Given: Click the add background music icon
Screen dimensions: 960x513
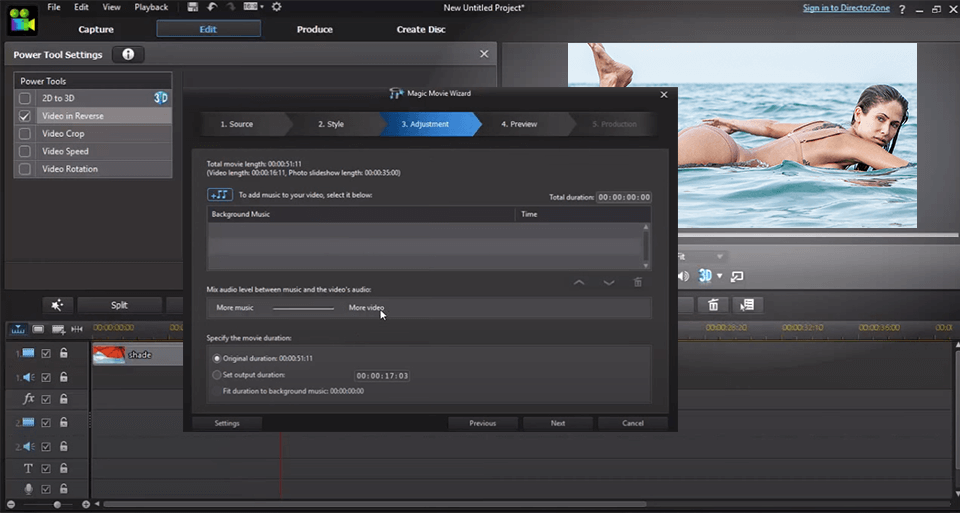Looking at the screenshot, I should click(x=220, y=194).
